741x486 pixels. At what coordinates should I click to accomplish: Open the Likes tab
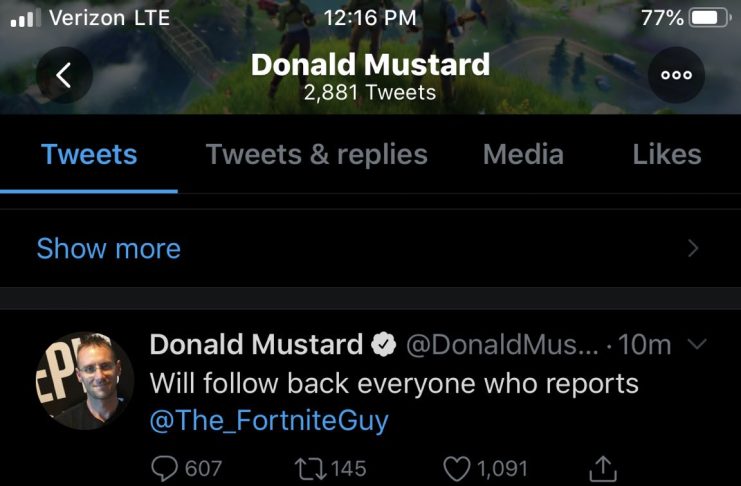(667, 155)
